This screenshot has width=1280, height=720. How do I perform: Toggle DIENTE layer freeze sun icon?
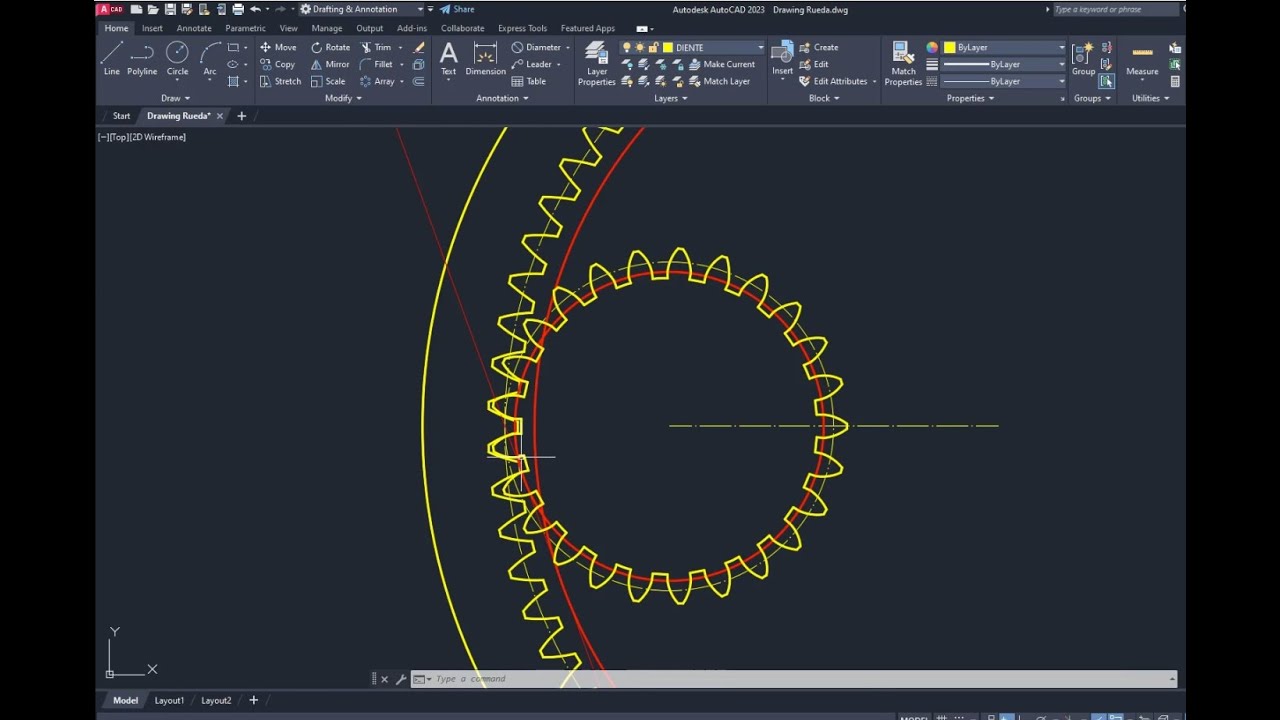point(640,47)
